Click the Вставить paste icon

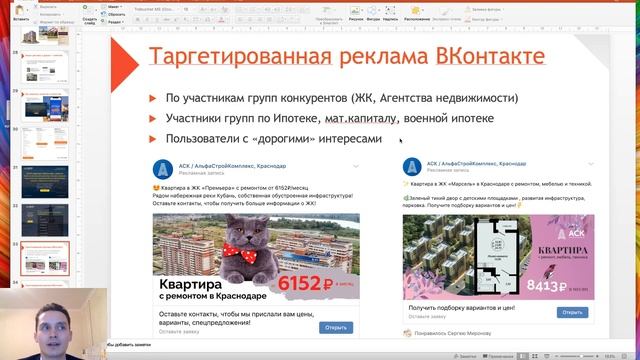tap(20, 11)
